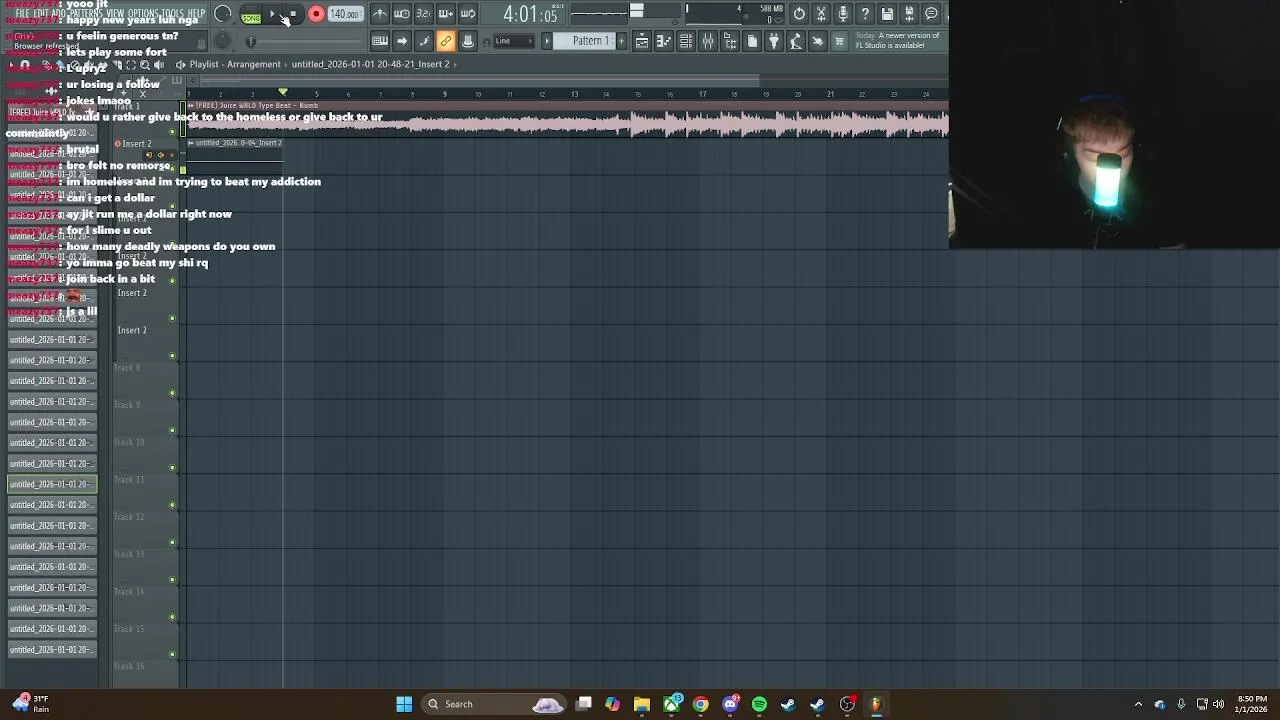
Task: Click the 4:01:05 time display
Action: (530, 14)
